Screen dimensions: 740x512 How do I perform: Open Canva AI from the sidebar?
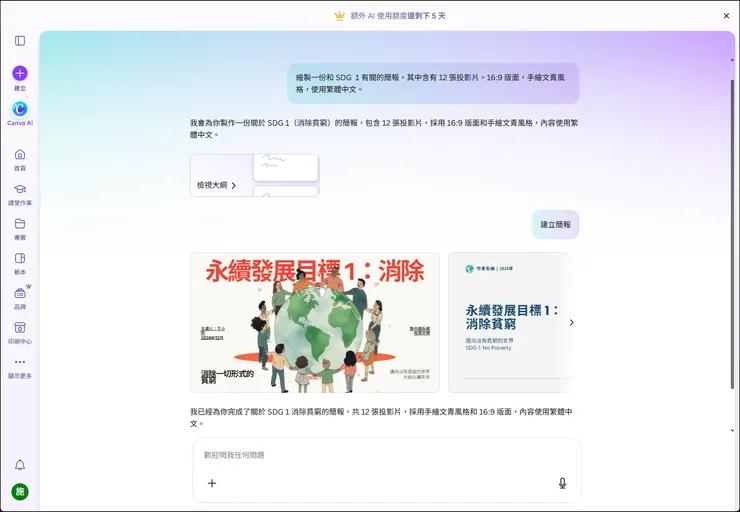(x=20, y=109)
